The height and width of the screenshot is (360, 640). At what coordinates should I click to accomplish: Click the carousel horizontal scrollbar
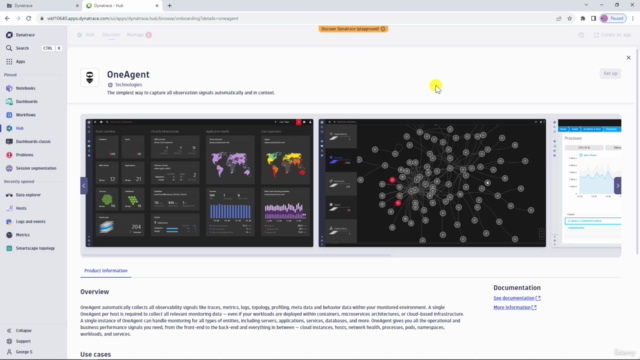(x=237, y=255)
